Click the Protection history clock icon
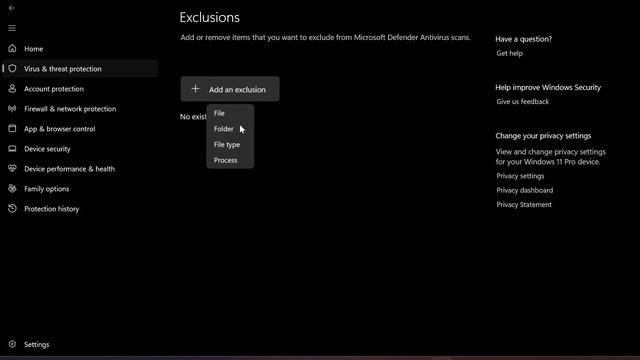Screen dimensions: 640x360 (x=12, y=209)
